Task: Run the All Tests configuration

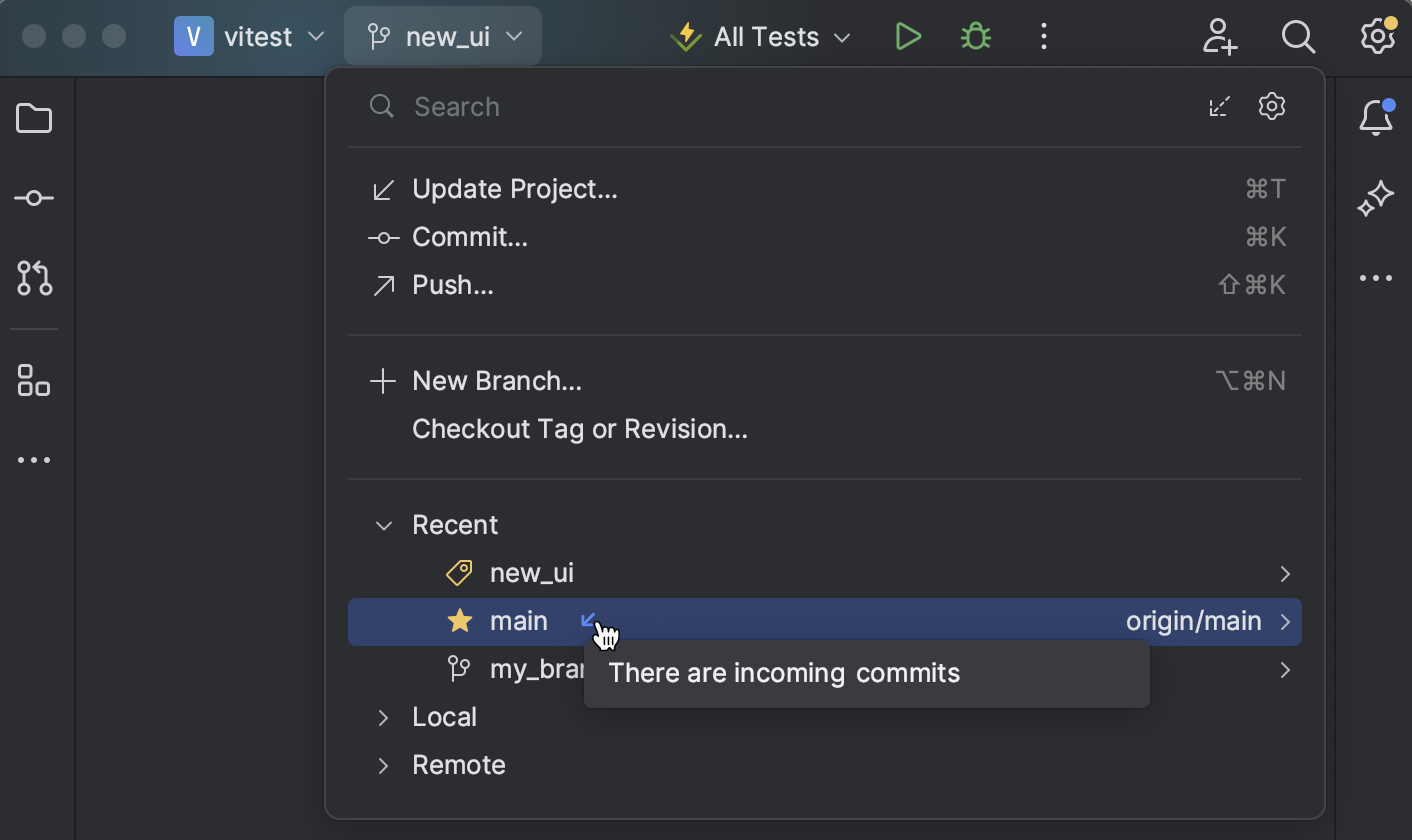Action: [908, 36]
